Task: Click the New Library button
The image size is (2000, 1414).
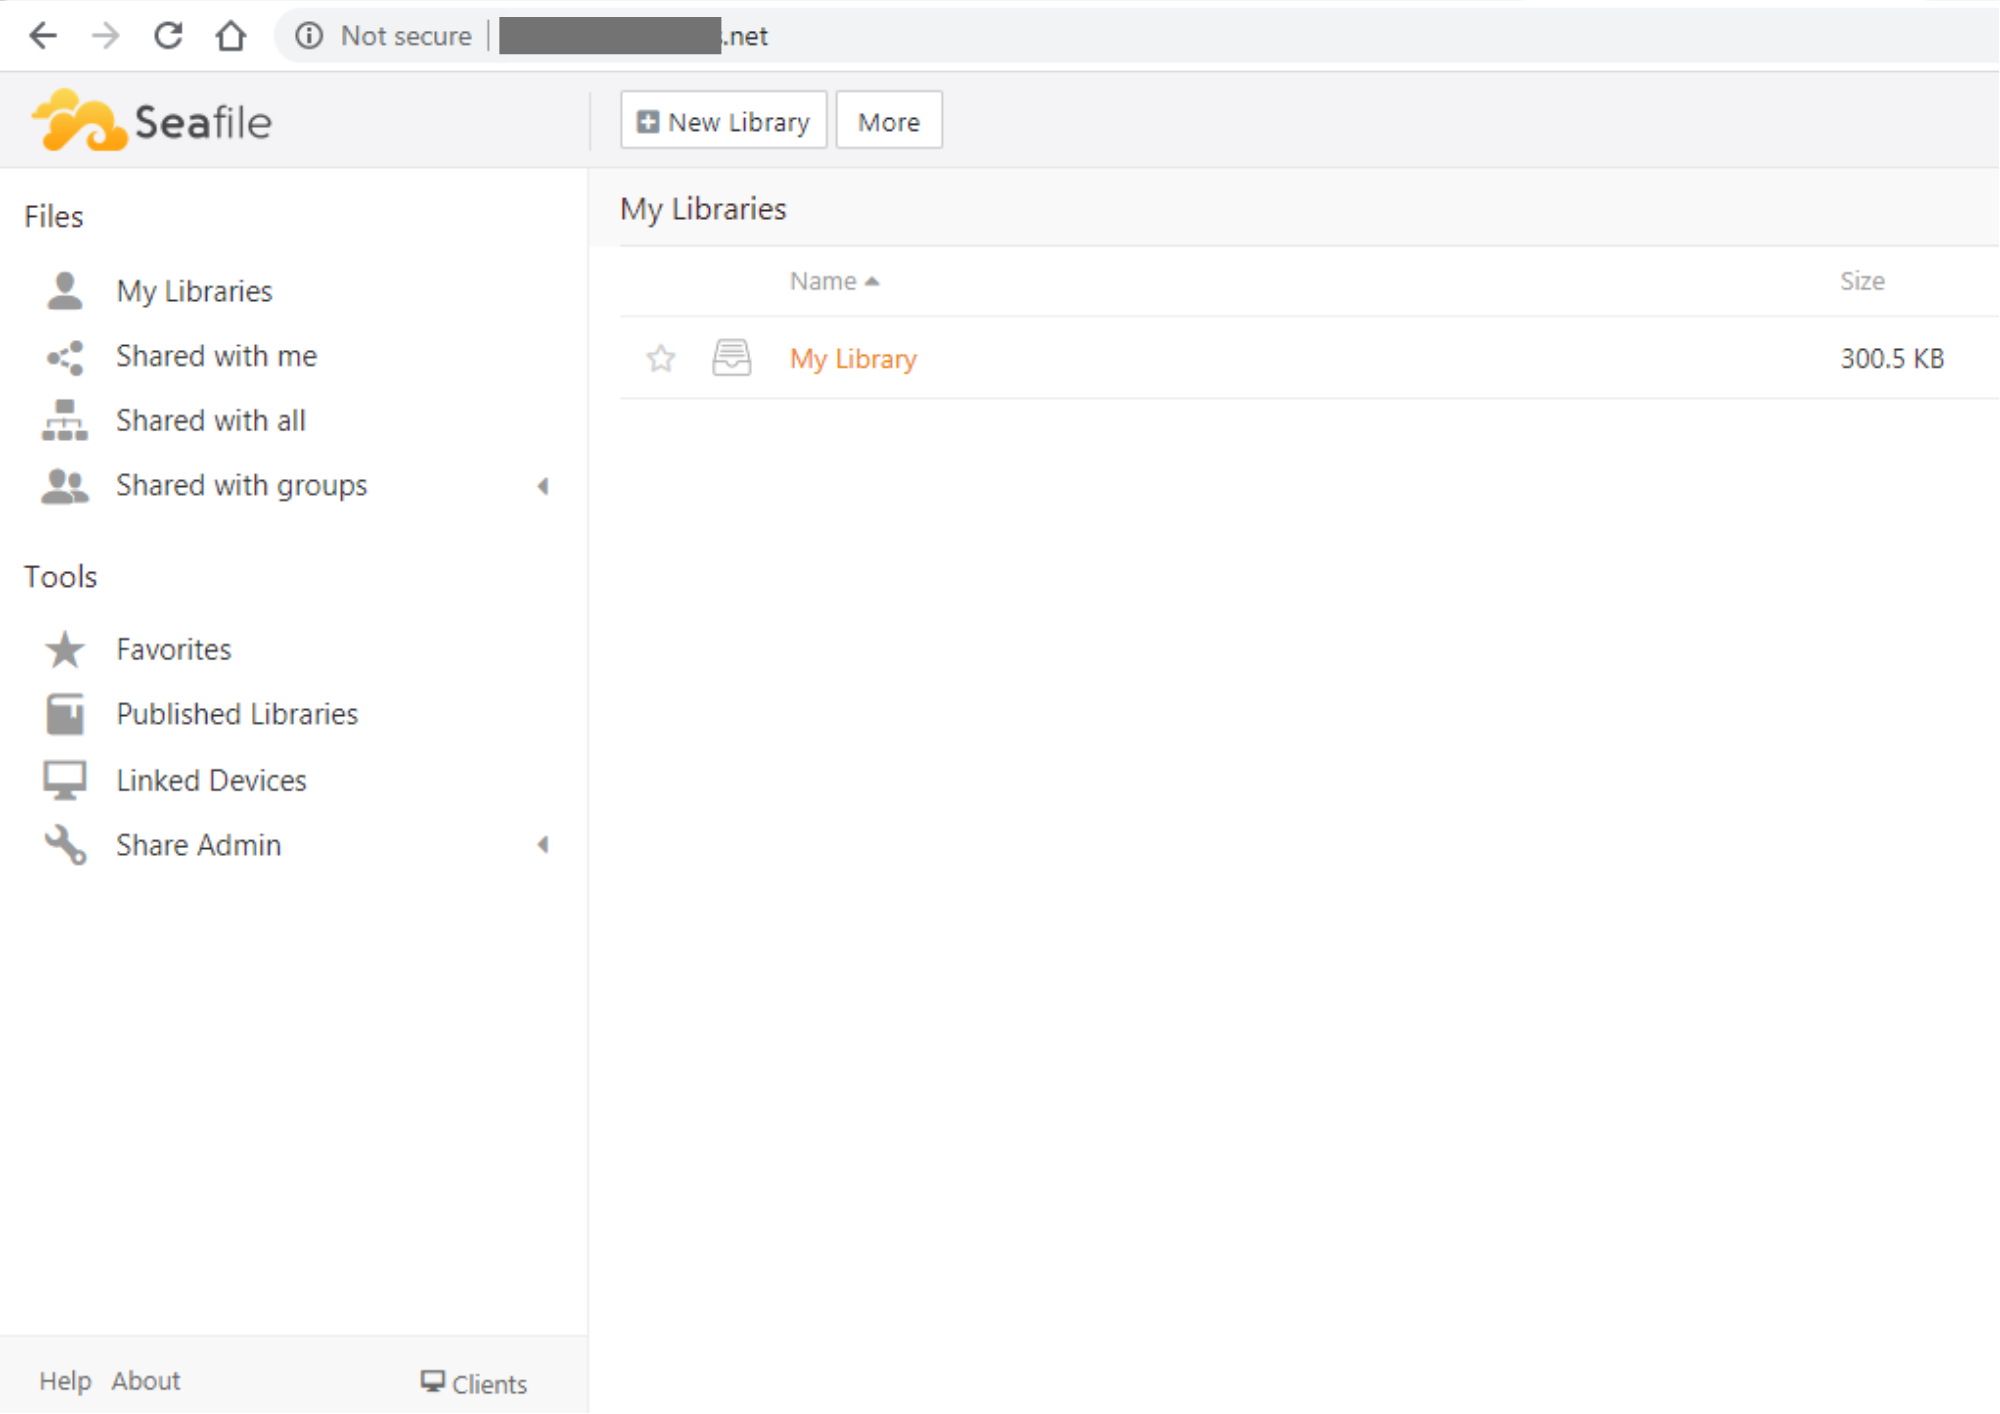Action: [723, 121]
